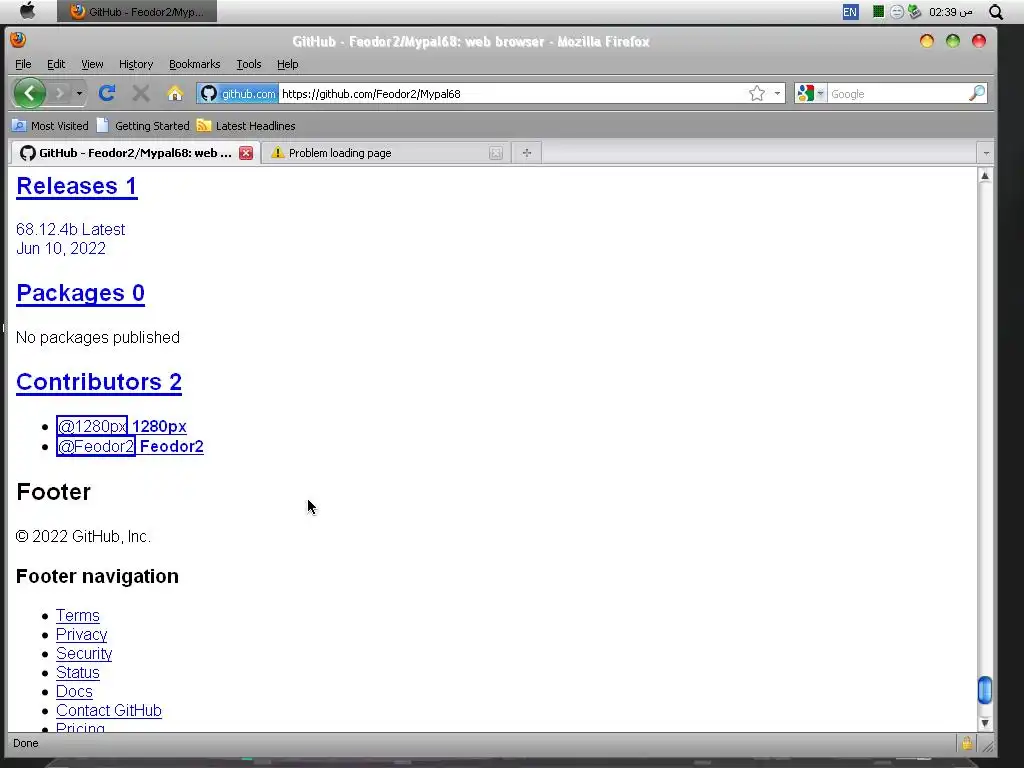Open the search engine selector dropdown
The width and height of the screenshot is (1024, 768).
tap(810, 93)
